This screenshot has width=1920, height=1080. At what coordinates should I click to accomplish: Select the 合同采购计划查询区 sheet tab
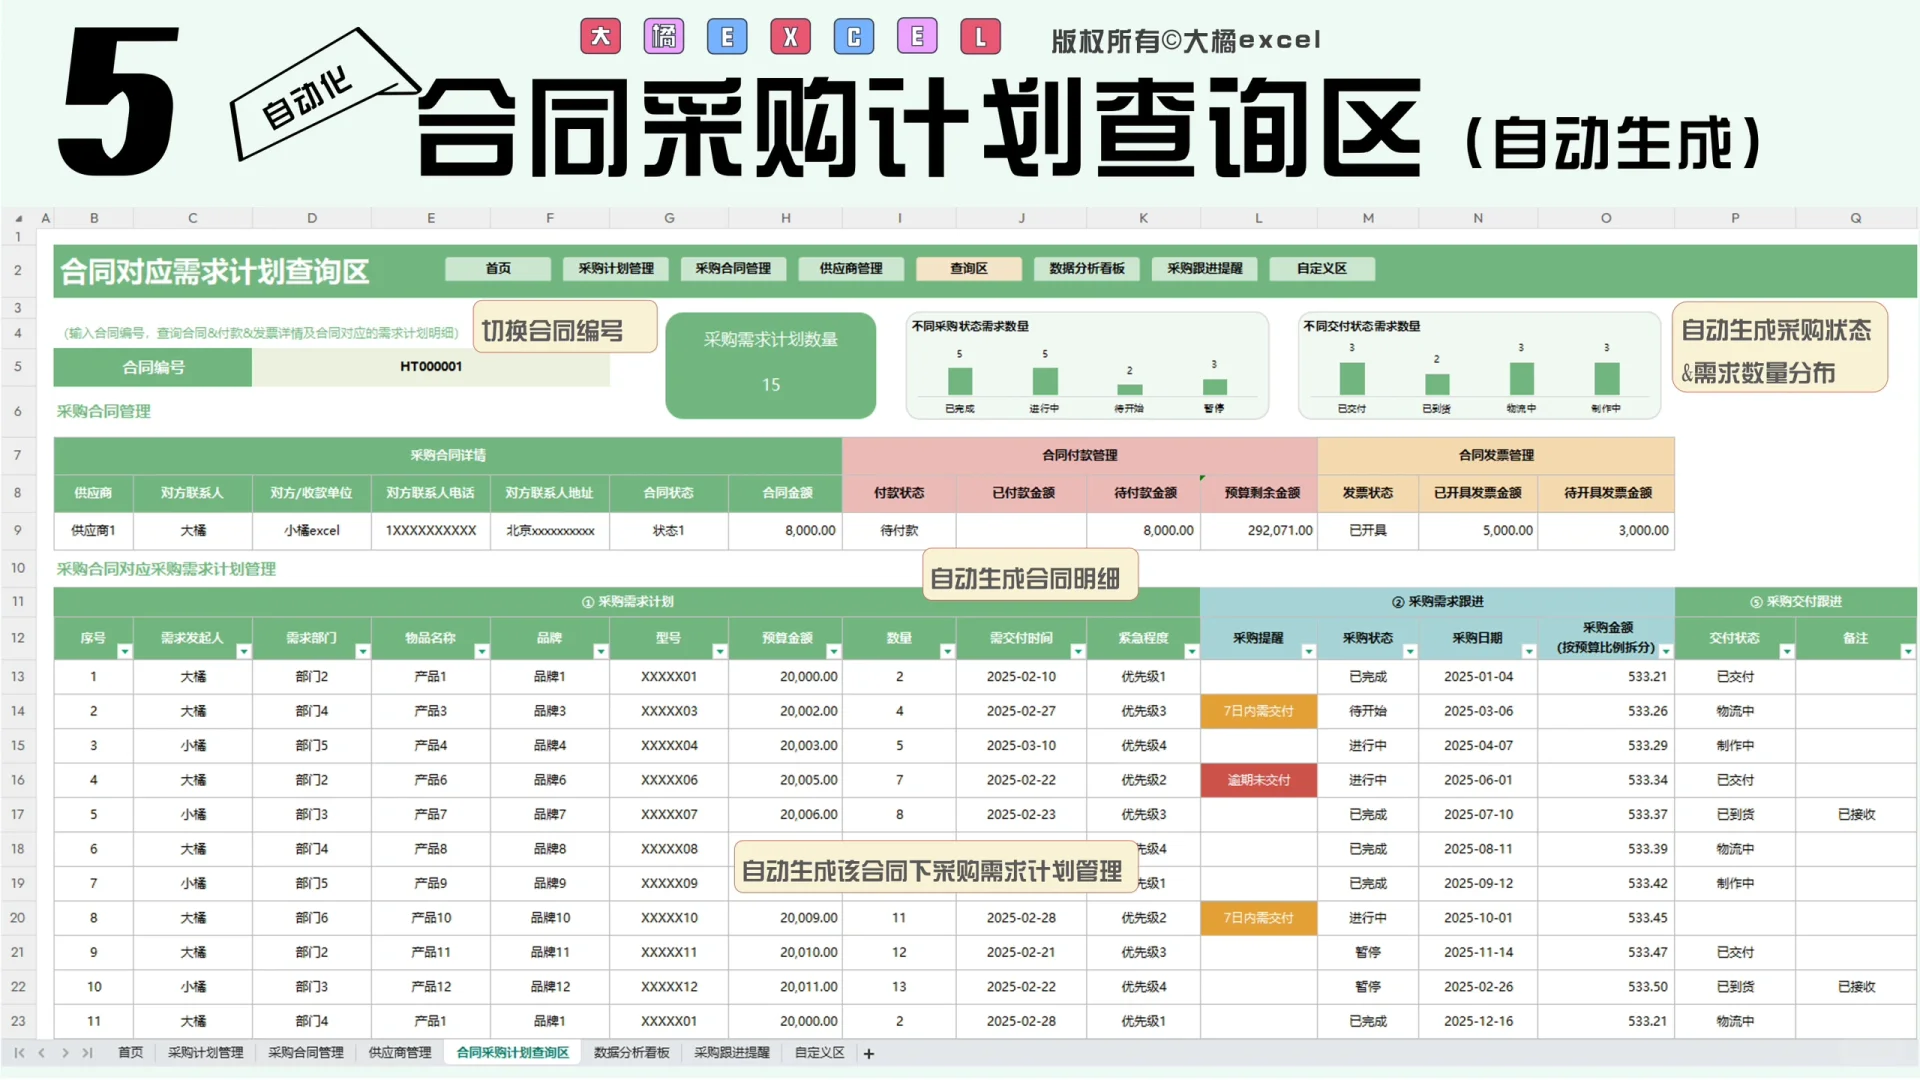click(513, 1053)
